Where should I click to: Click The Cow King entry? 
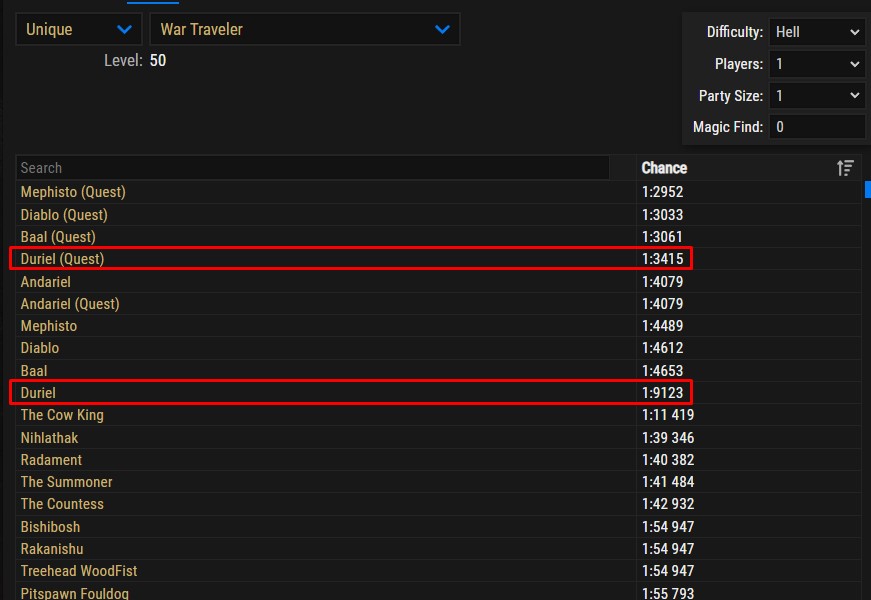(x=62, y=415)
